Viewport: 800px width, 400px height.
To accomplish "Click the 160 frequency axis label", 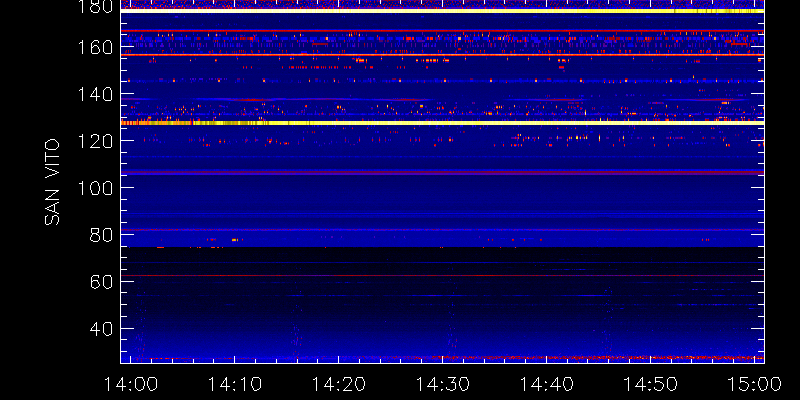I will pyautogui.click(x=95, y=47).
